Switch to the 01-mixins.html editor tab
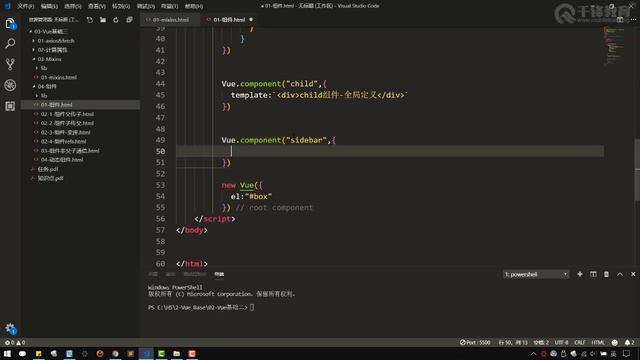 [x=171, y=20]
